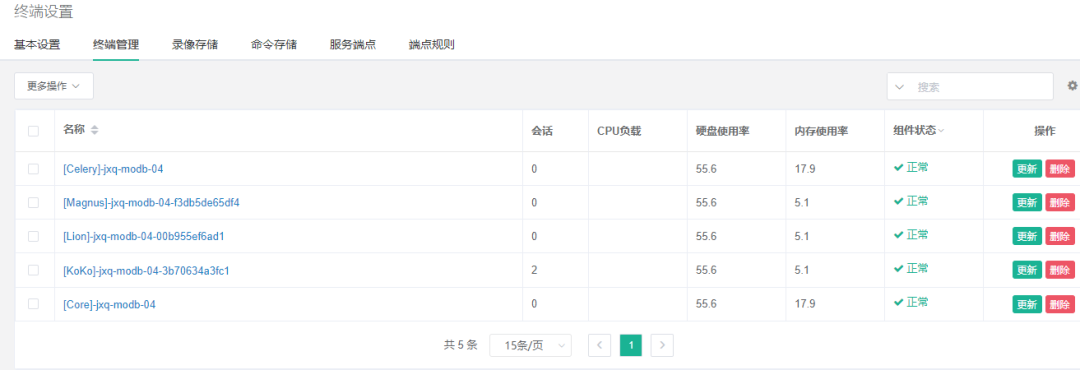Click 共 5 条 total count text
Viewport: 1080px width, 370px height.
[461, 345]
